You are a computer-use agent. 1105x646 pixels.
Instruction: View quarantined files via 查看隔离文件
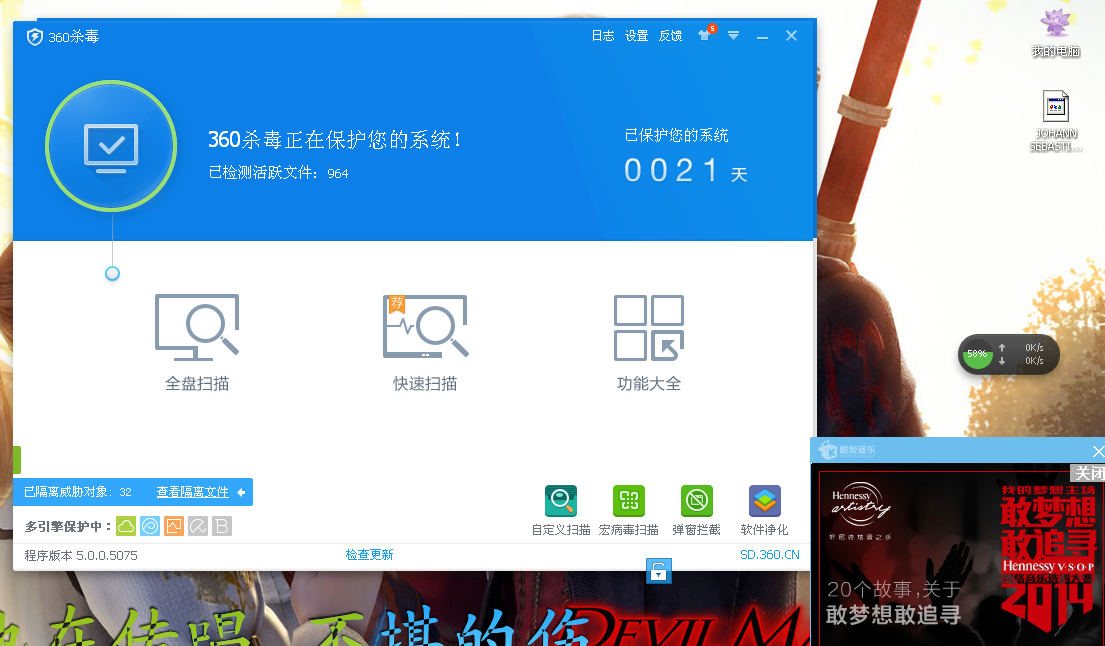pyautogui.click(x=192, y=492)
